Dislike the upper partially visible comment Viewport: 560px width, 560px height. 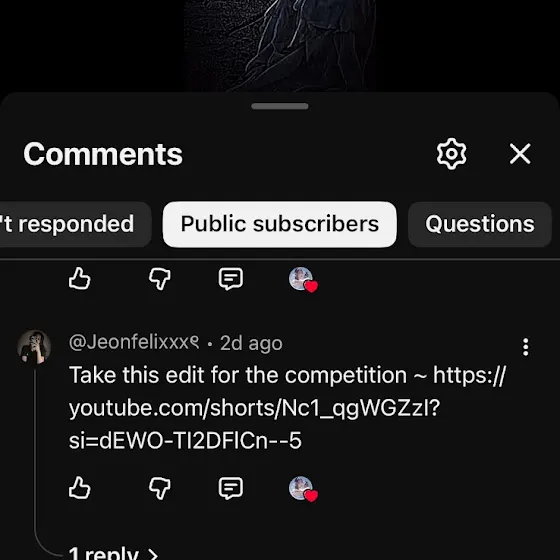click(x=160, y=279)
